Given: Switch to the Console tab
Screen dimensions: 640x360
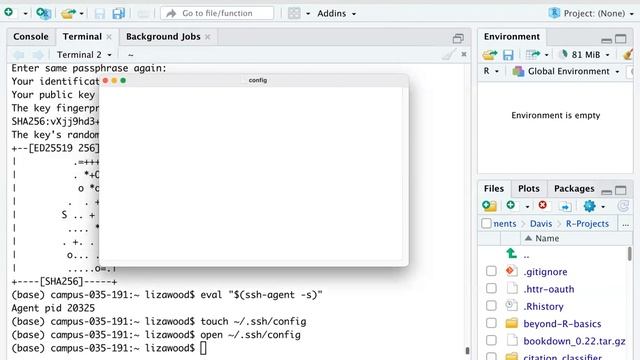Looking at the screenshot, I should click(x=31, y=37).
